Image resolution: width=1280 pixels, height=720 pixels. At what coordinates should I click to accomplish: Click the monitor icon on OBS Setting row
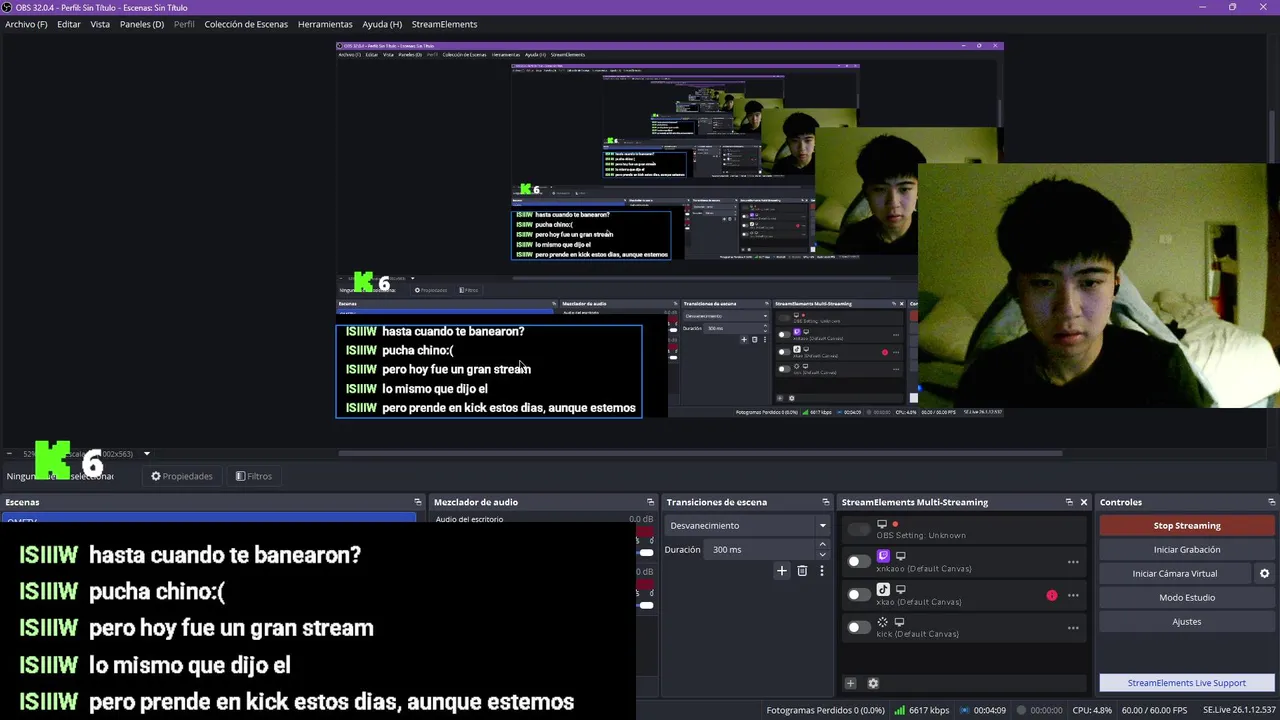(x=882, y=524)
